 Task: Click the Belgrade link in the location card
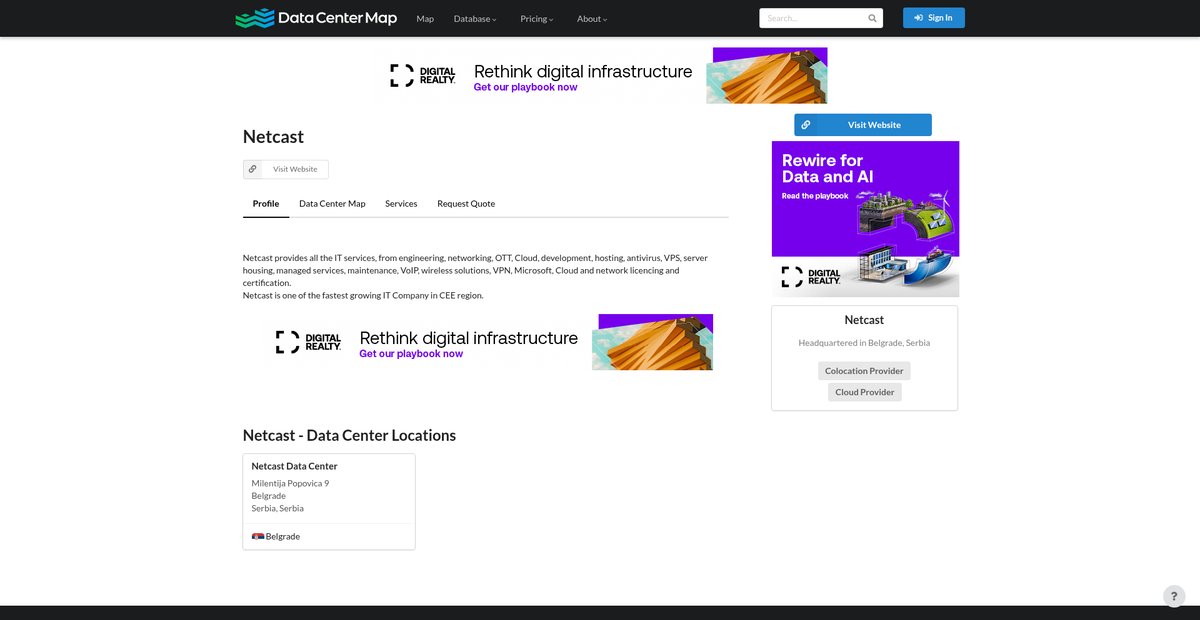[283, 537]
